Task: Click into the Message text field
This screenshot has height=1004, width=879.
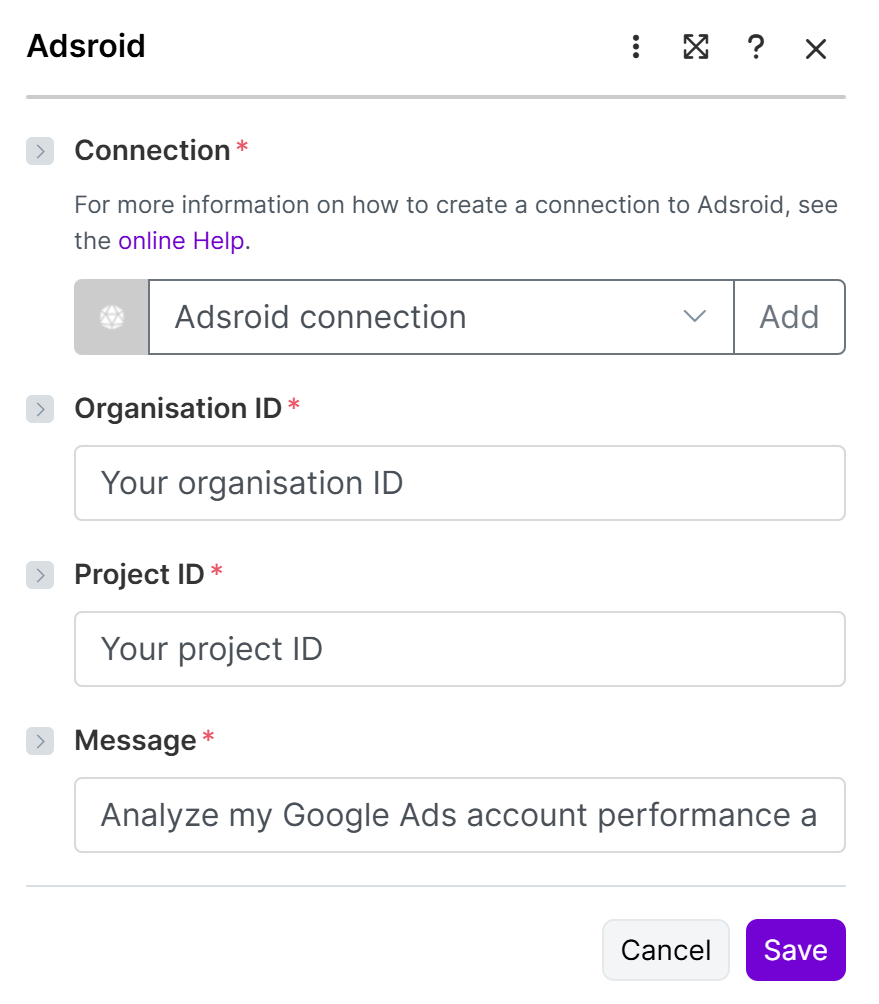Action: click(x=460, y=815)
